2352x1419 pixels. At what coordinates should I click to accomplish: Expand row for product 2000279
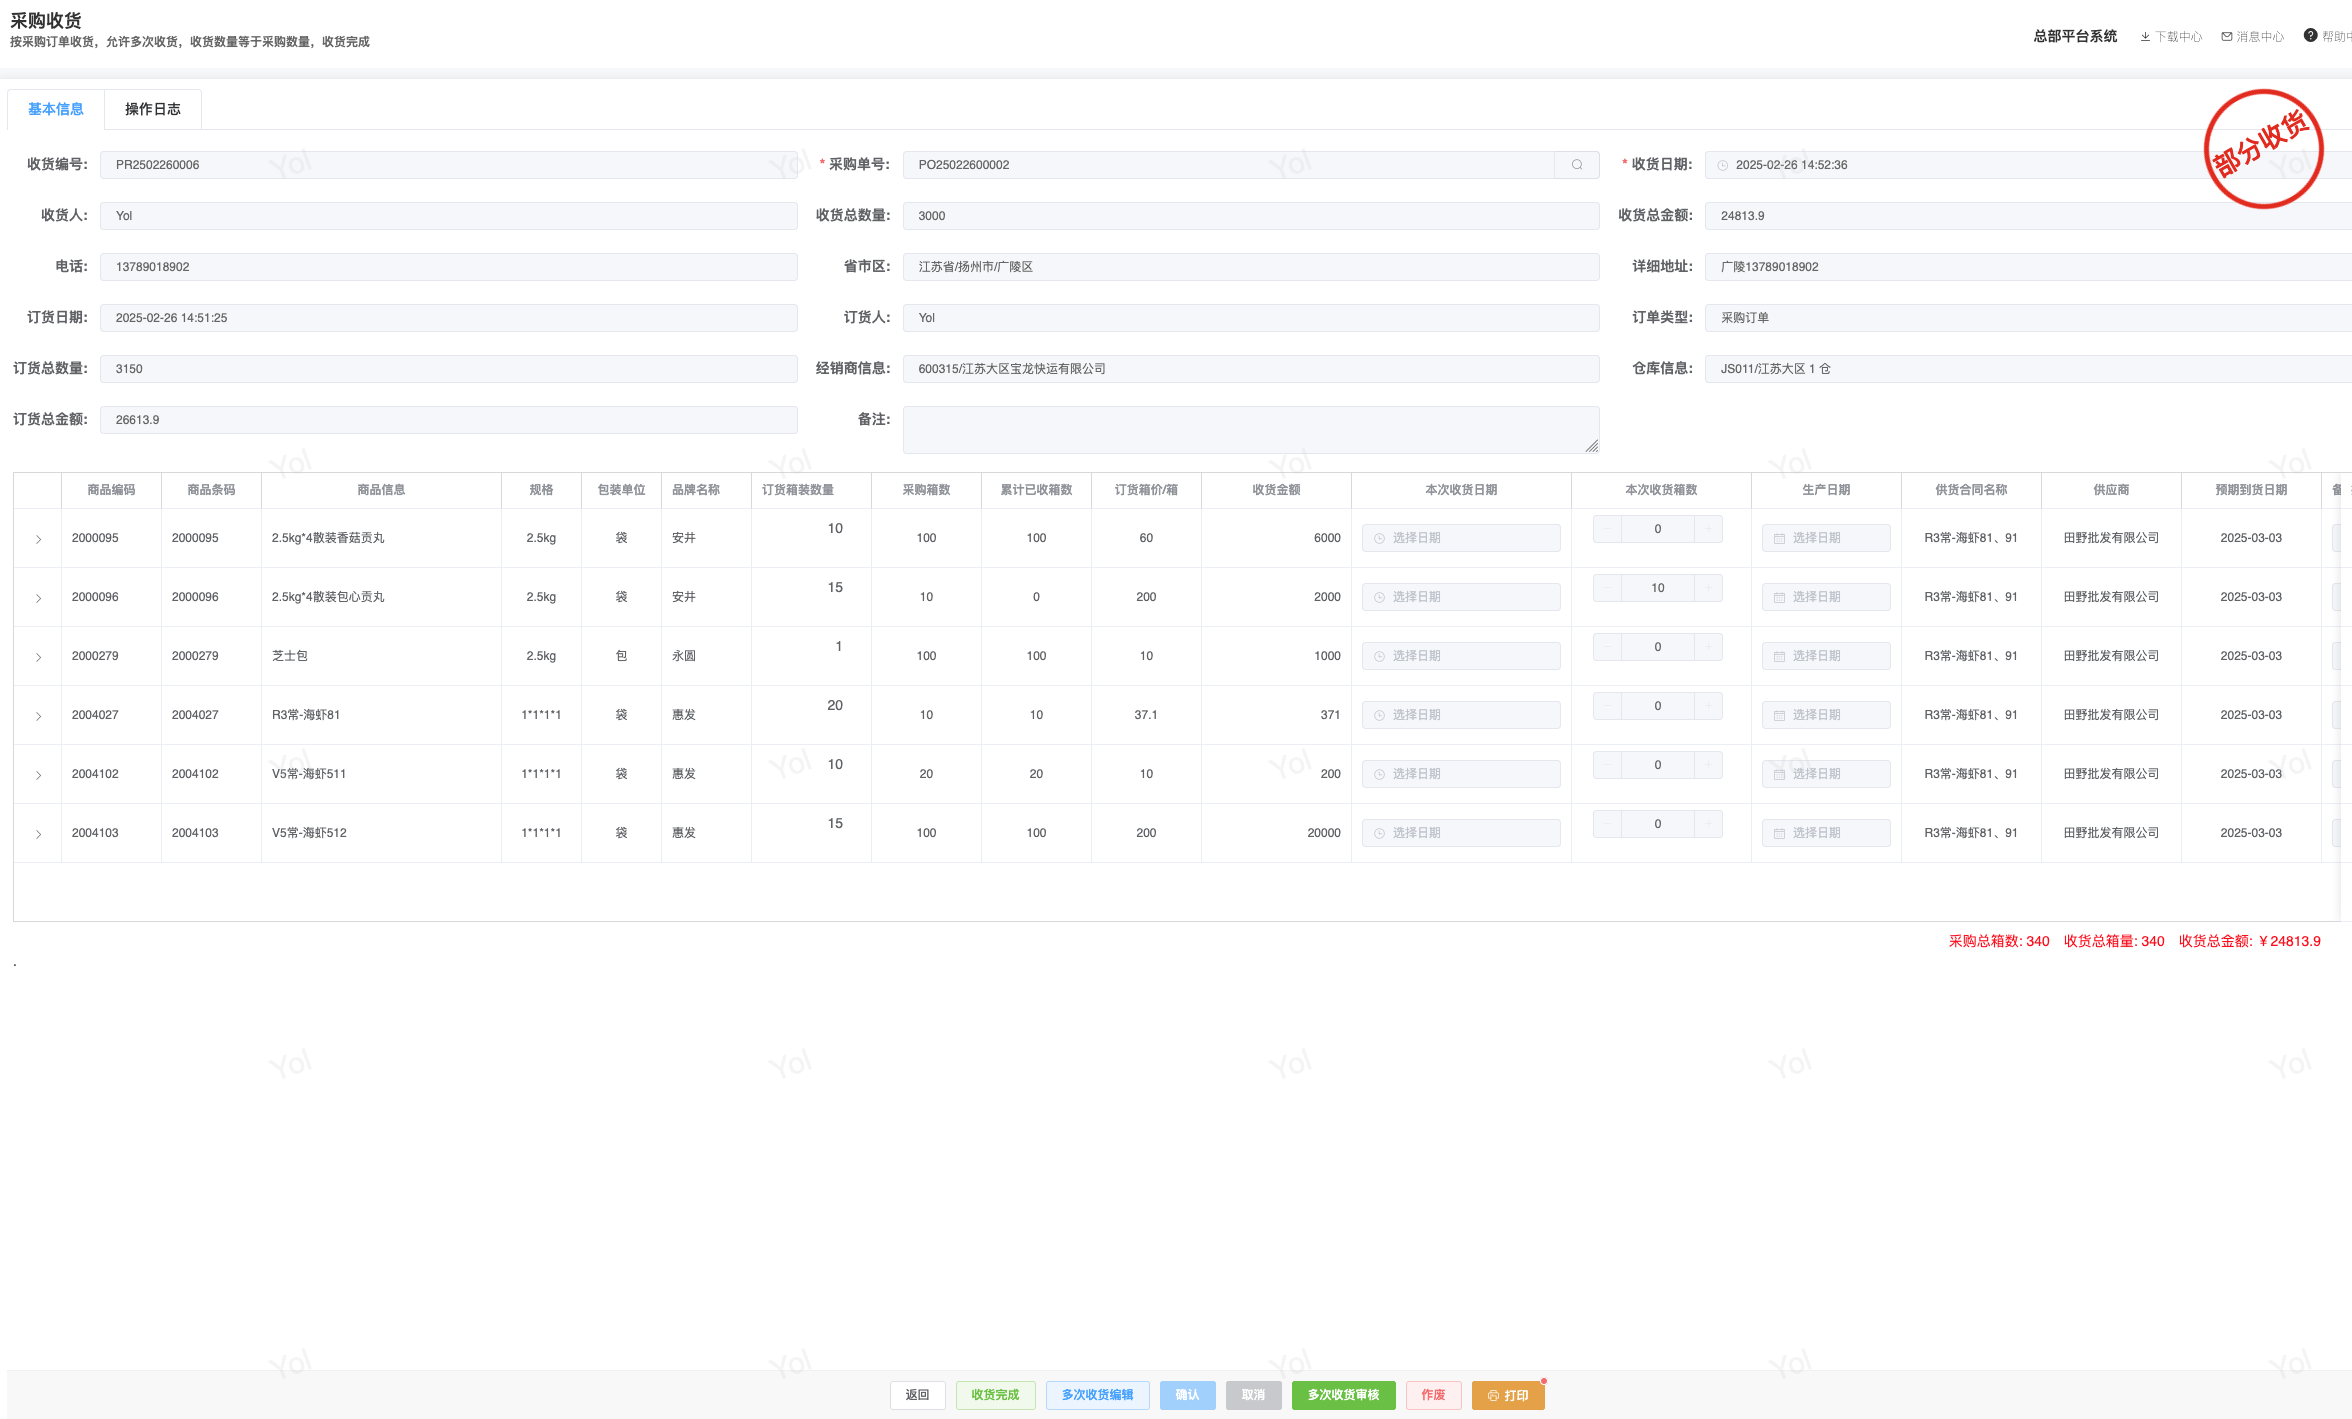coord(38,657)
